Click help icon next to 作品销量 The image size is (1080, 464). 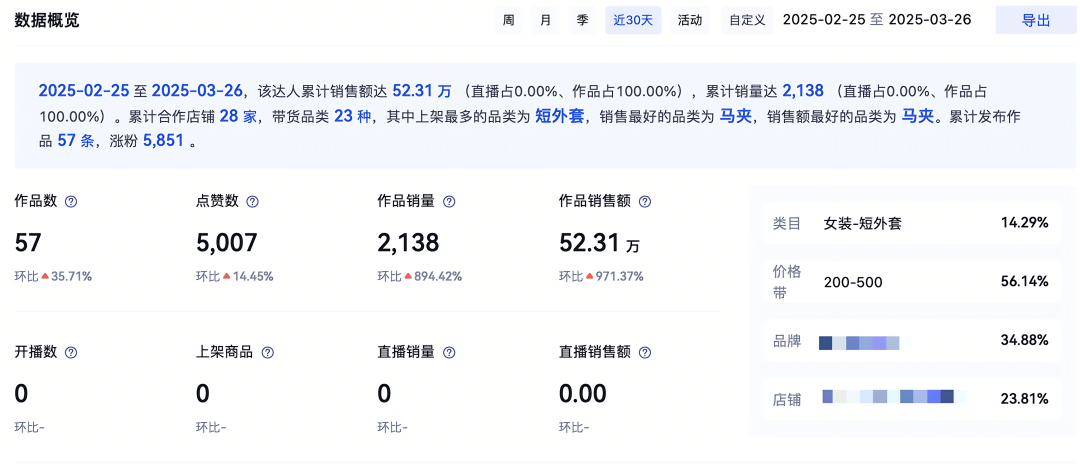pyautogui.click(x=449, y=202)
